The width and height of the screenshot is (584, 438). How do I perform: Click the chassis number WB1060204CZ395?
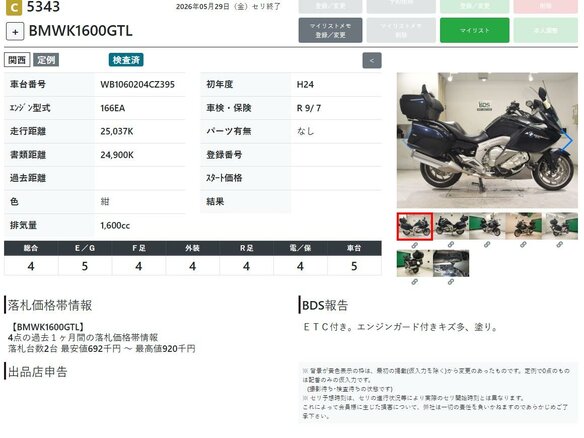tap(137, 85)
